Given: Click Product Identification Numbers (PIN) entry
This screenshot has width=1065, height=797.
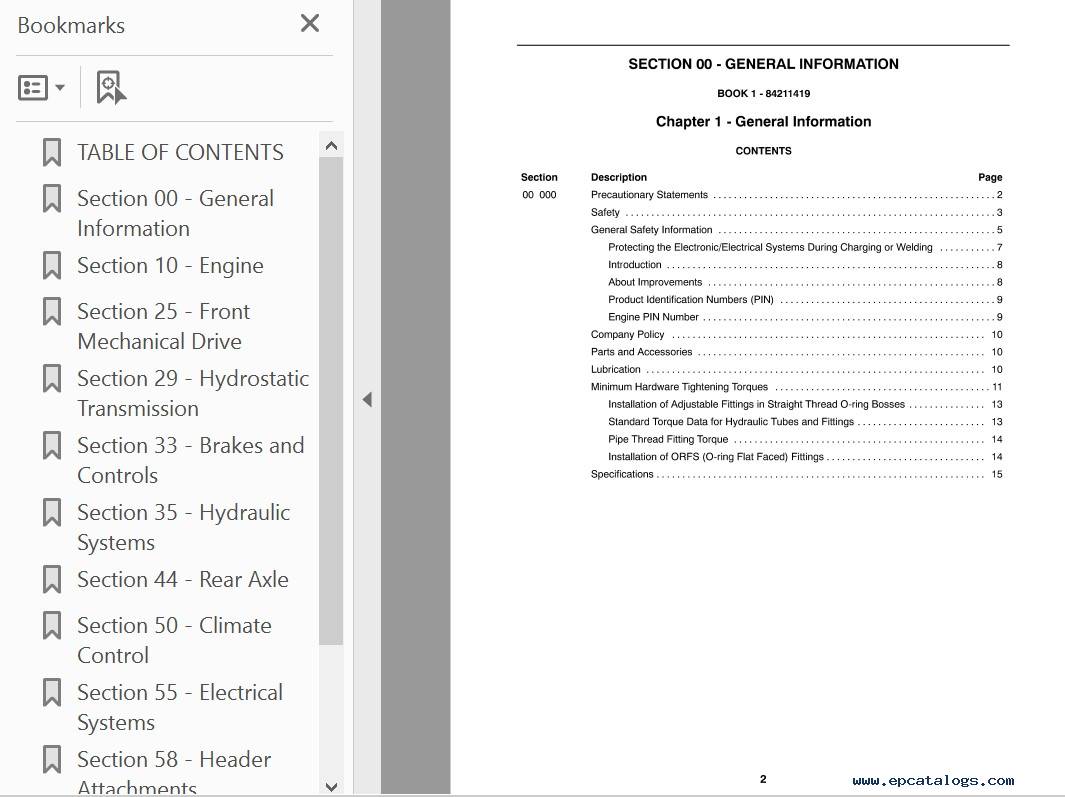Looking at the screenshot, I should [x=805, y=300].
